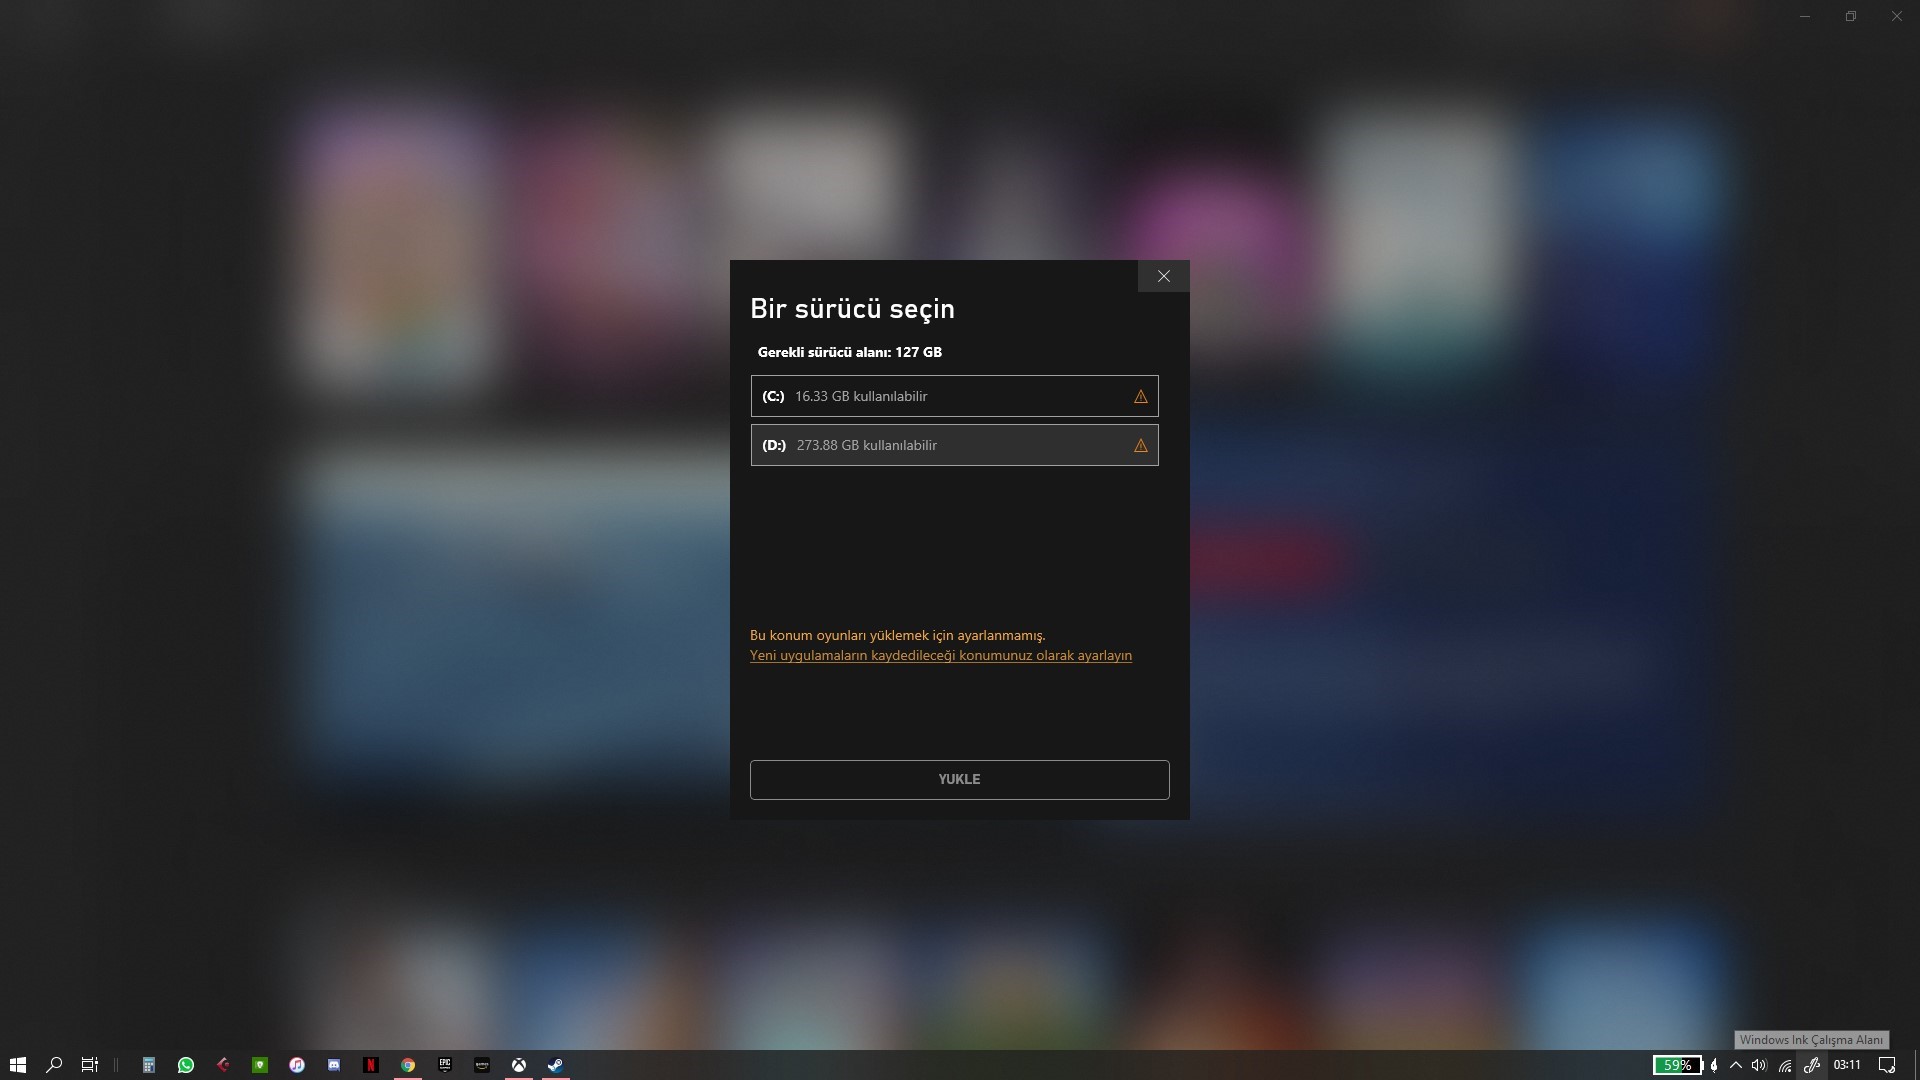Open Xbox app from the taskbar
The width and height of the screenshot is (1920, 1080).
pos(519,1065)
